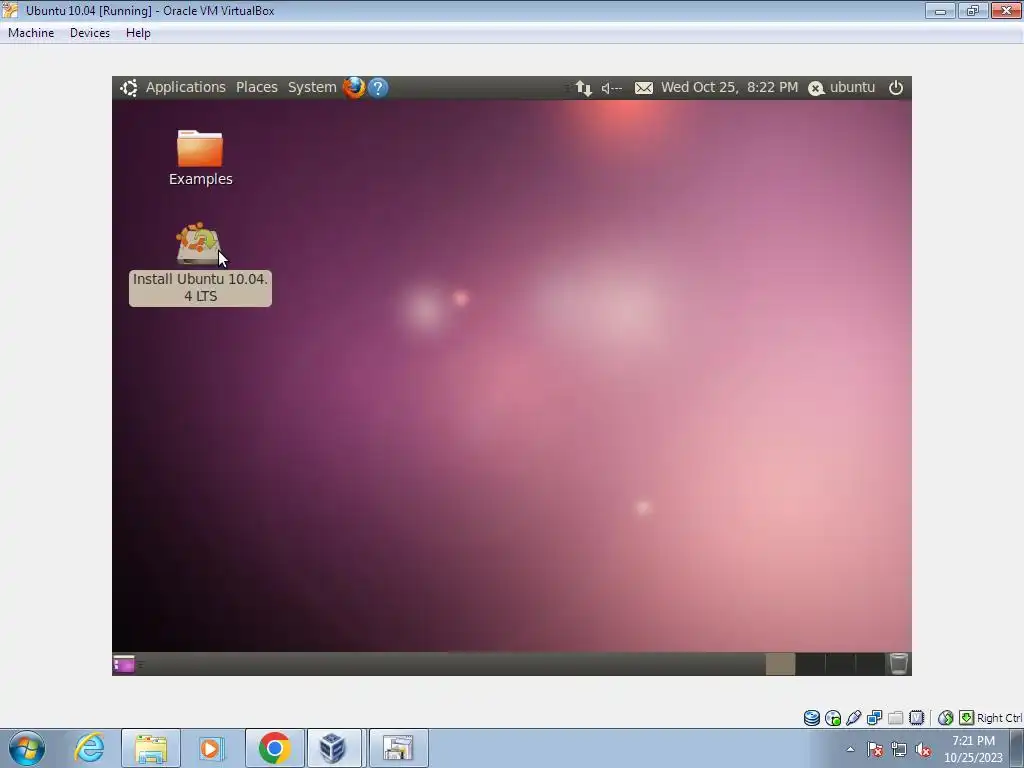This screenshot has width=1024, height=768.
Task: Open the Trash icon in bottom panel
Action: [x=899, y=664]
